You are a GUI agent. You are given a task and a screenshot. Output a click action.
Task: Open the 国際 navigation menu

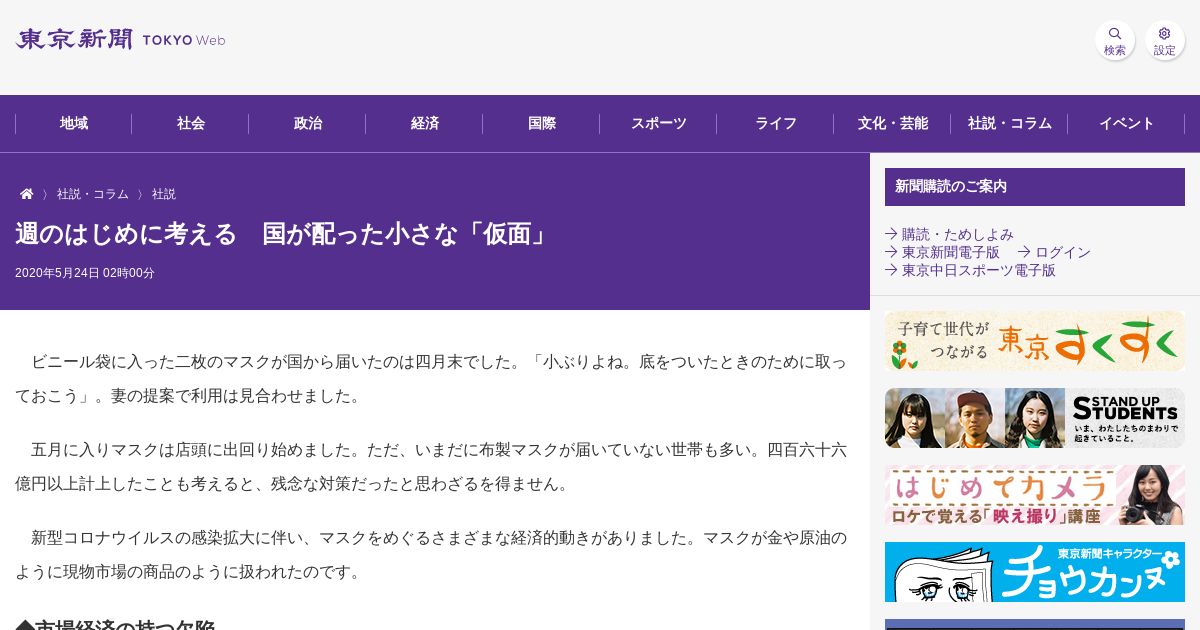542,124
